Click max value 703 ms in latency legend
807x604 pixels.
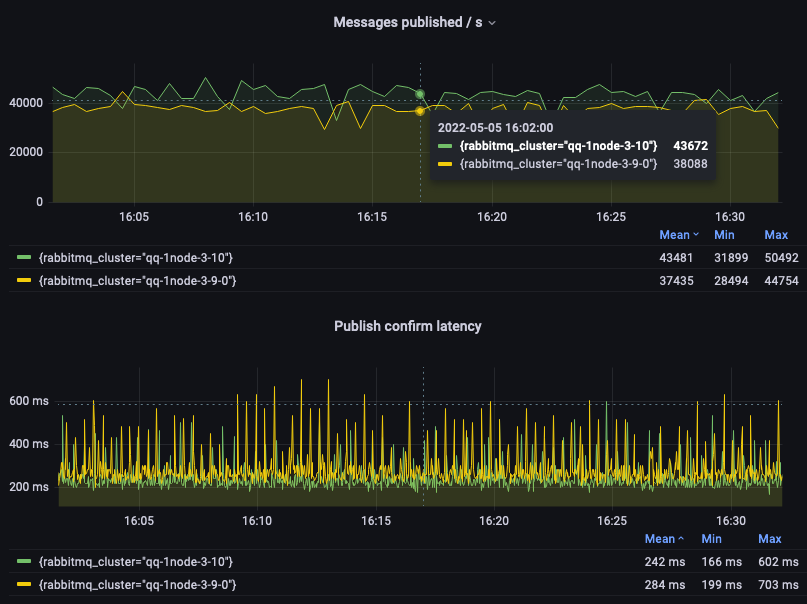[778, 585]
